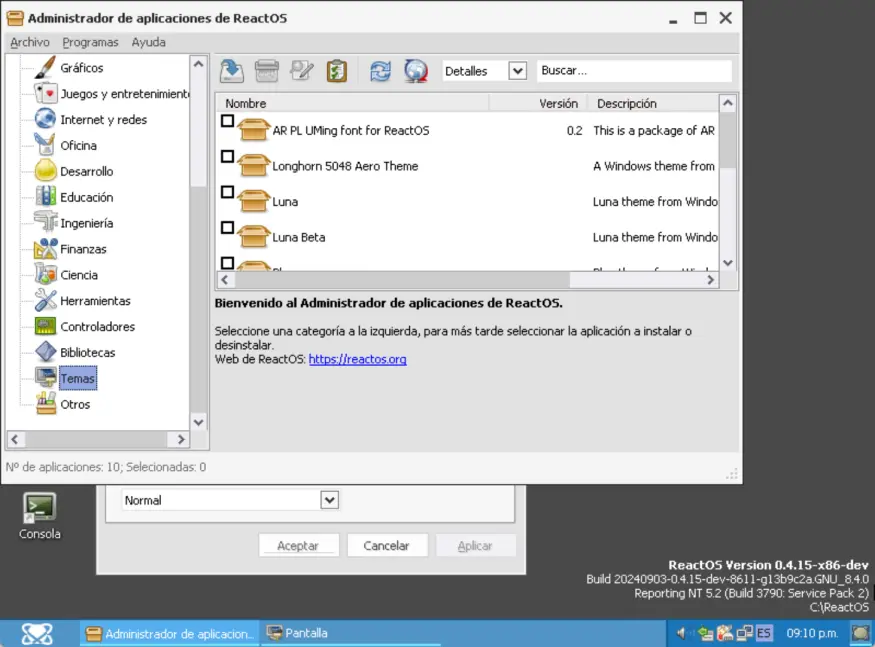Screen dimensions: 875x647
Task: Click the Uninstall toolbar icon
Action: pyautogui.click(x=267, y=71)
